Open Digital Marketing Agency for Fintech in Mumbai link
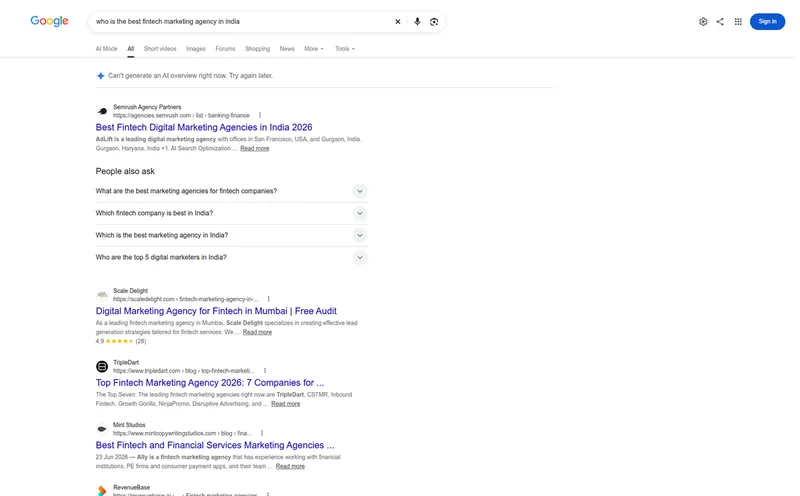Screen dimensions: 800x496 point(216,311)
